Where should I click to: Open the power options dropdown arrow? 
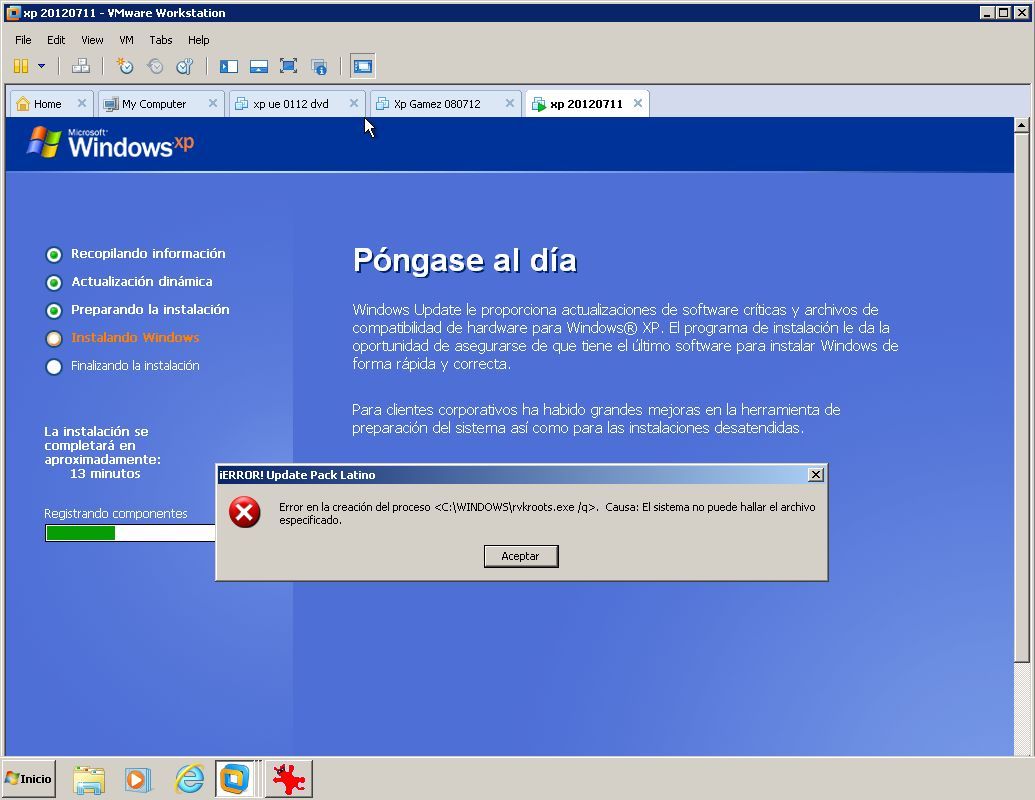coord(42,66)
